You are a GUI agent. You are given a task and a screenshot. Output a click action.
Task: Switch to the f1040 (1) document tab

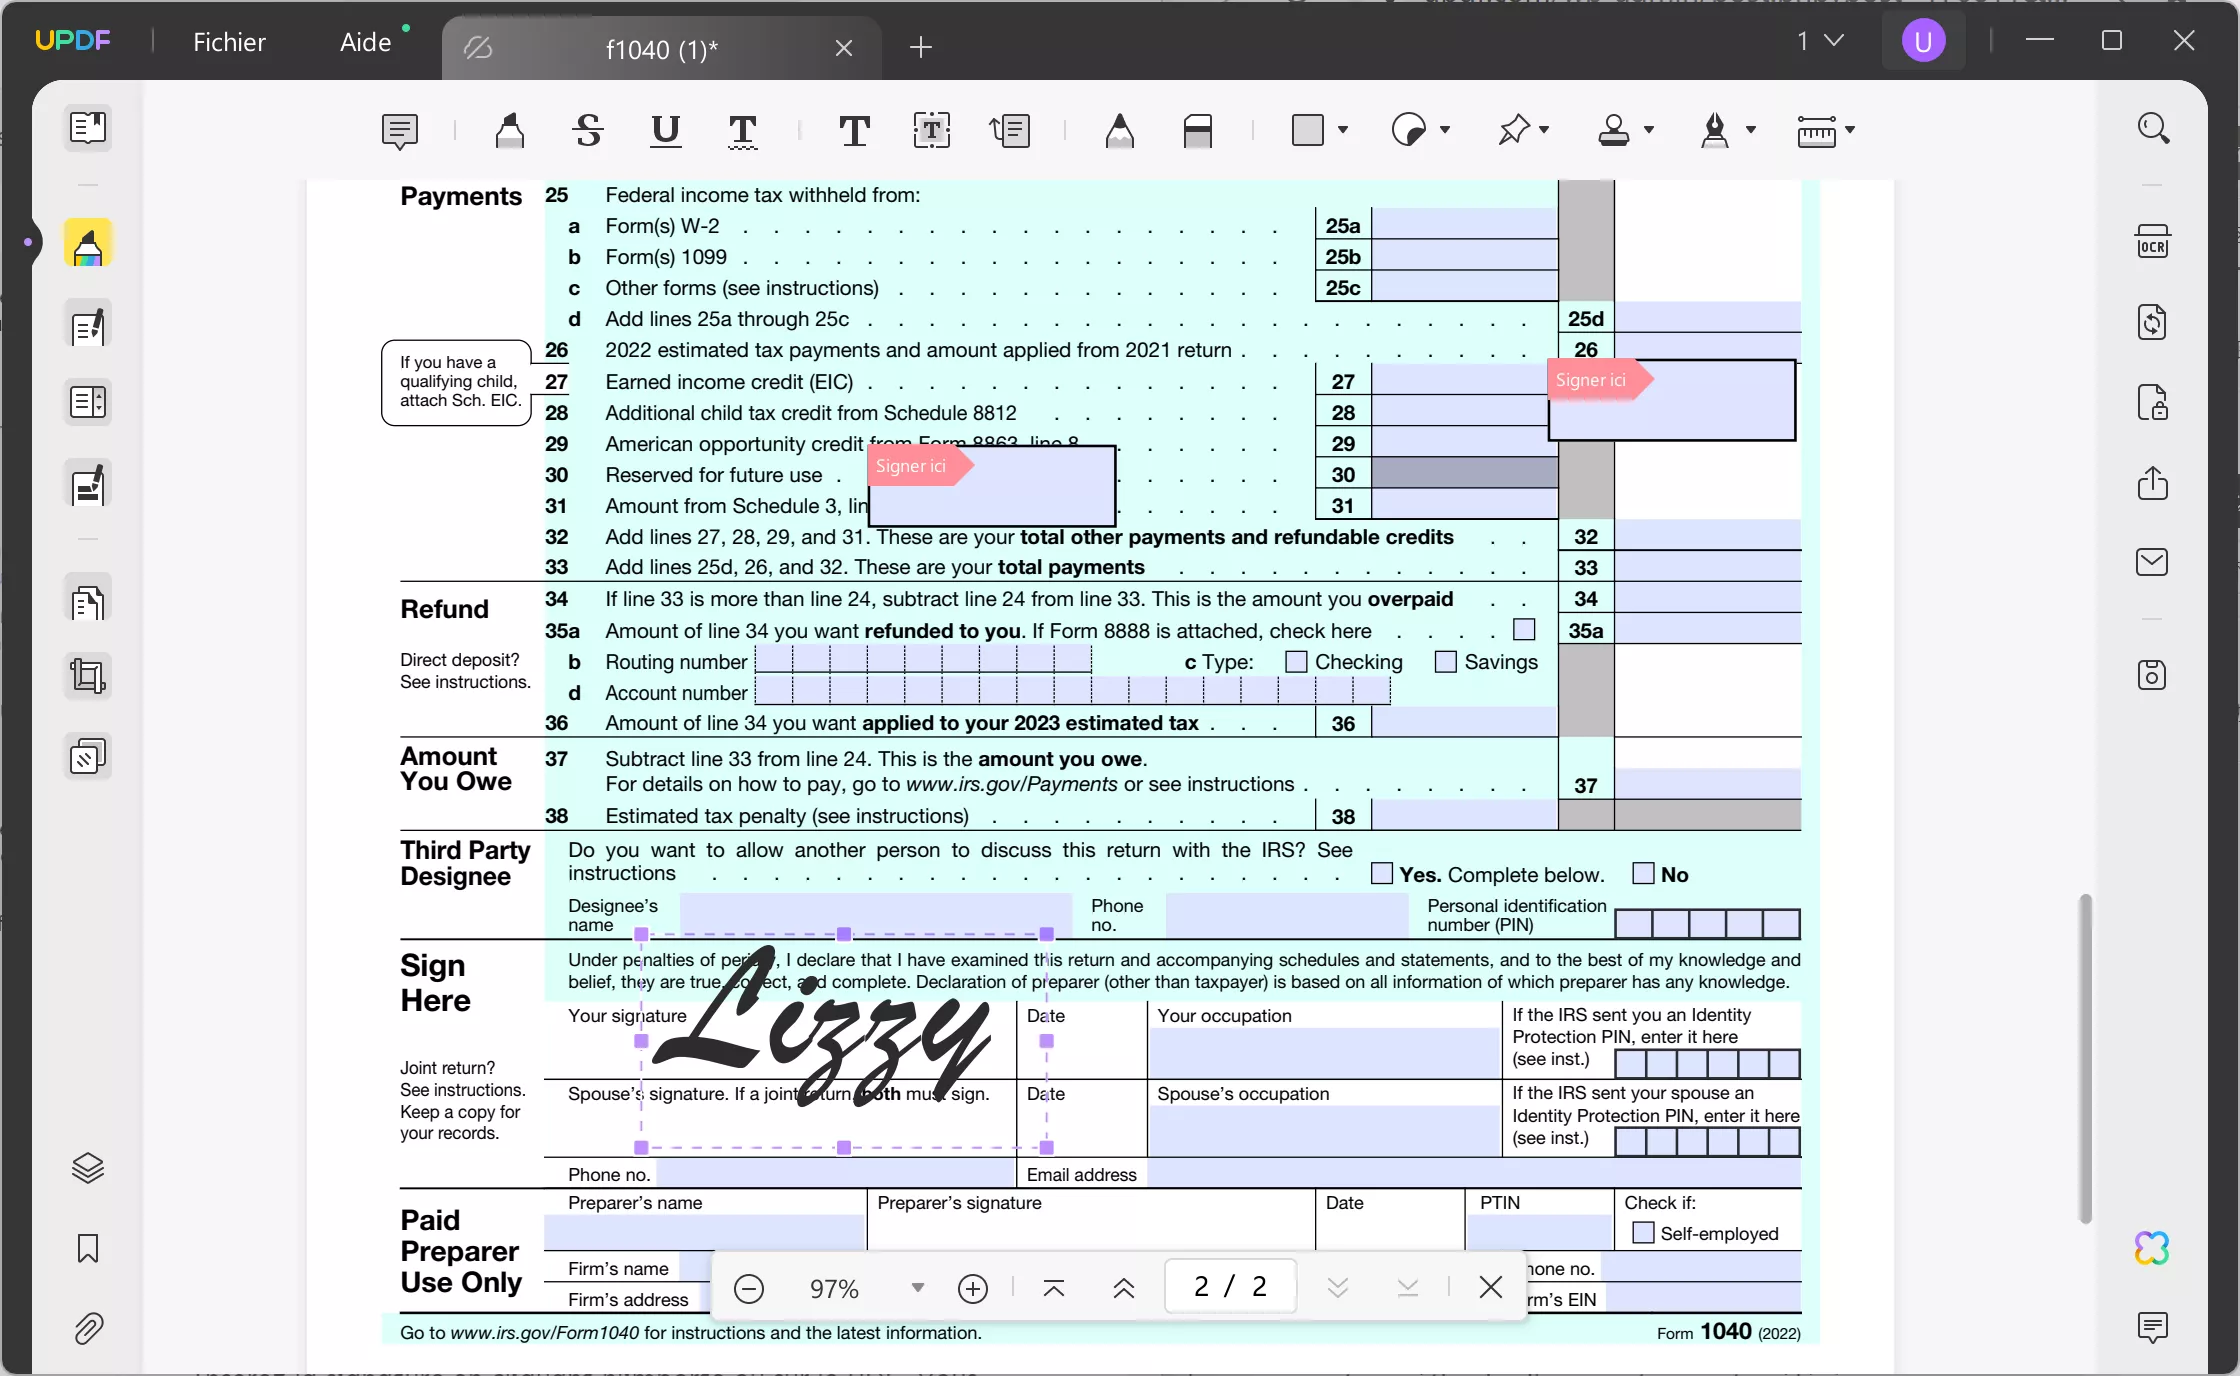click(x=661, y=49)
